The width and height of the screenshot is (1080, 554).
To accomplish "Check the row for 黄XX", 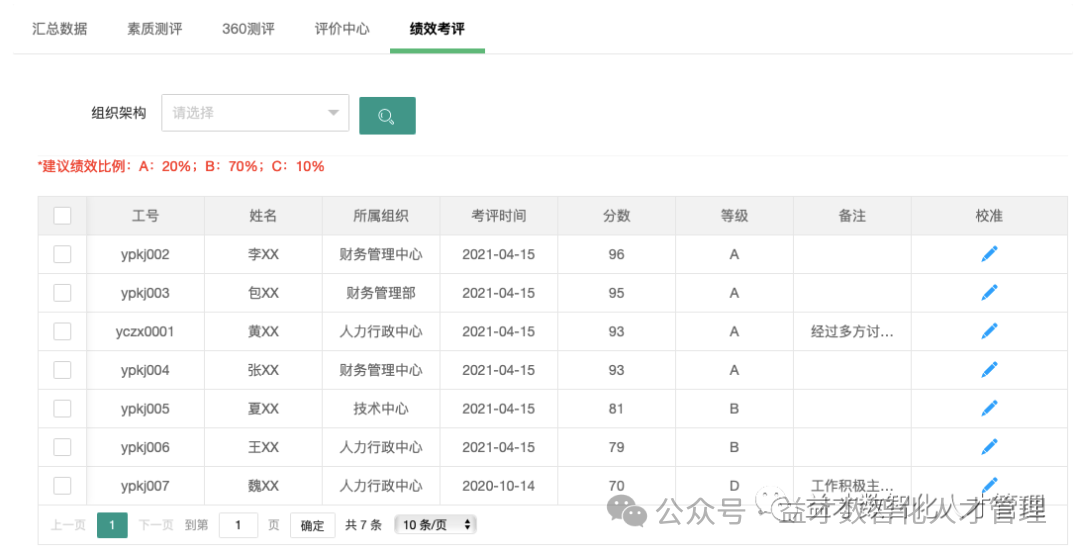I will pos(62,331).
